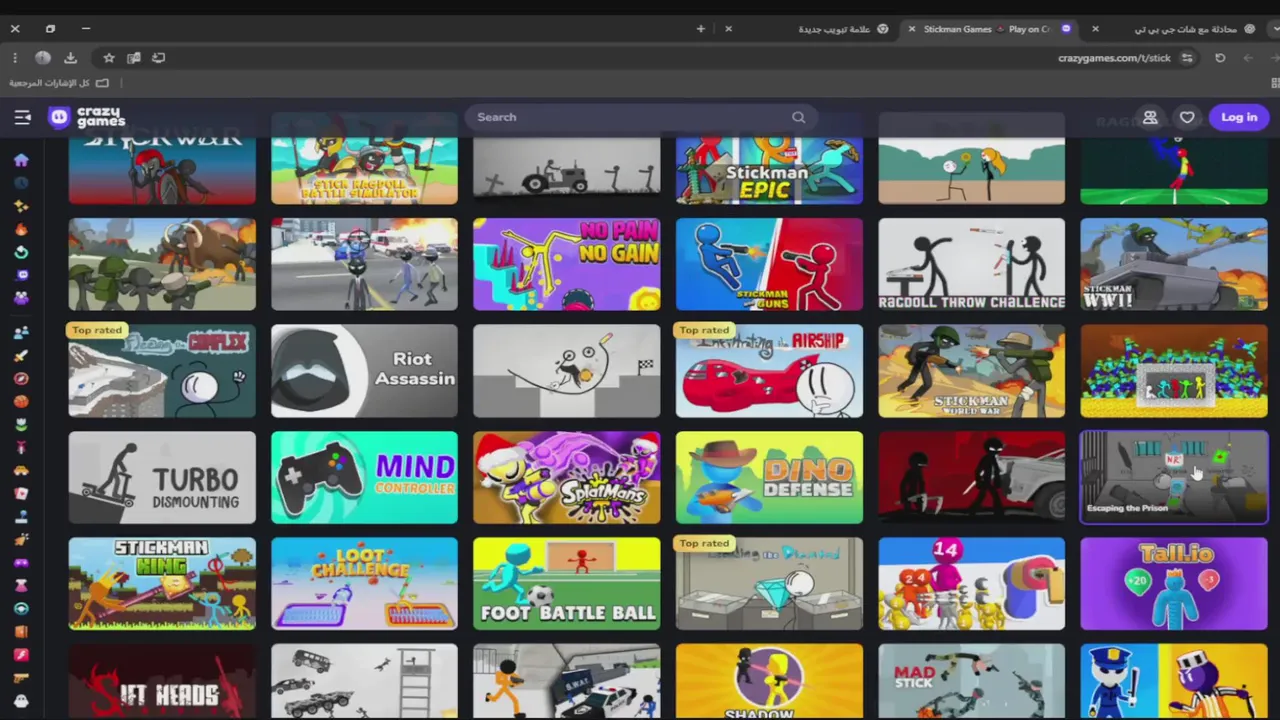Open the Fleeing the Complex game

click(162, 371)
